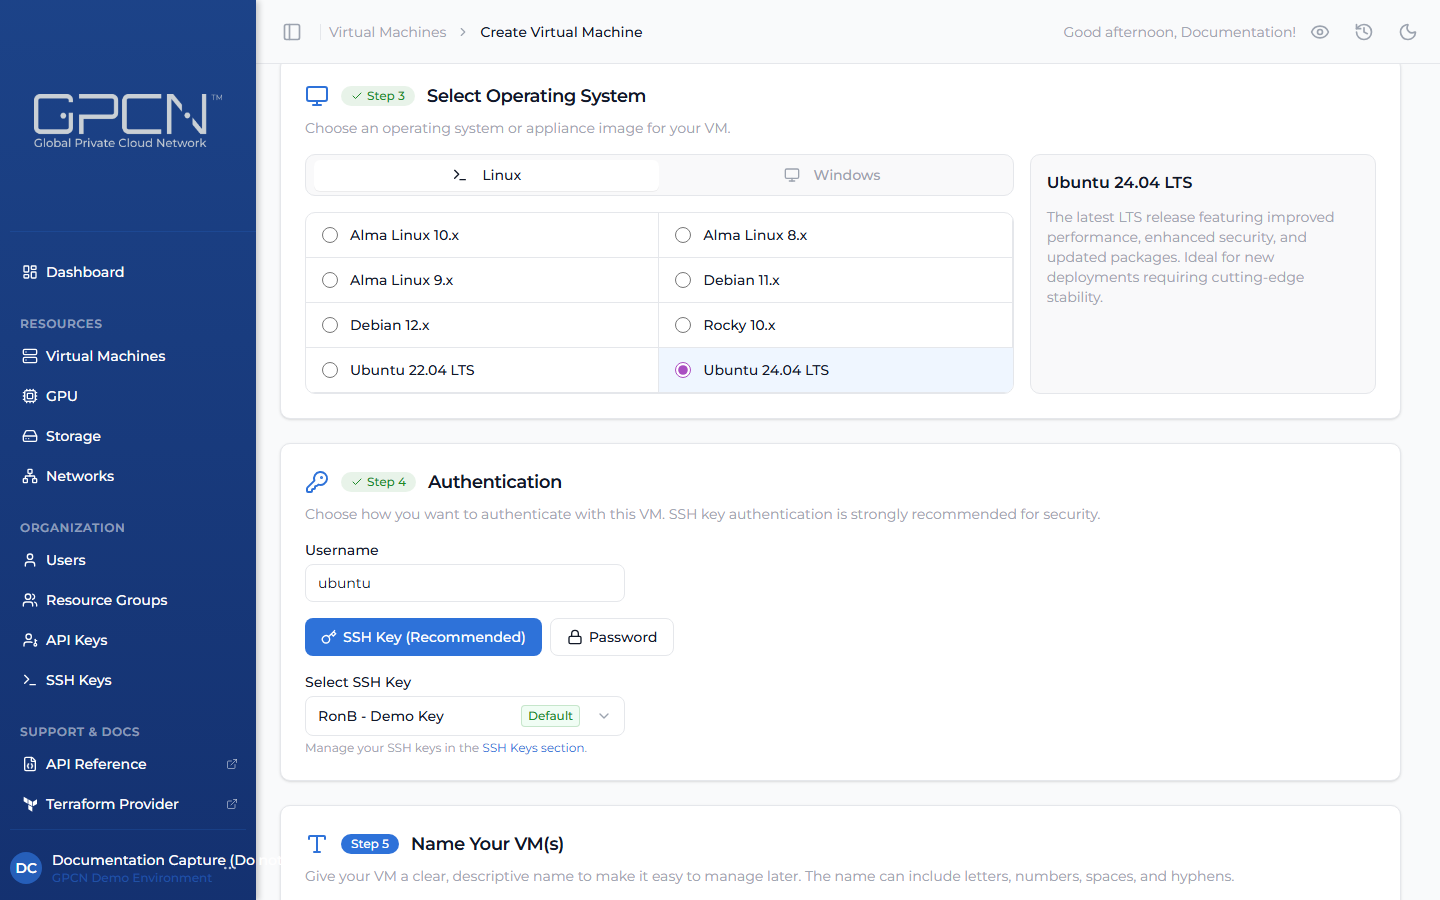Image resolution: width=1440 pixels, height=900 pixels.
Task: Click the Virtual Machines server icon
Action: [x=30, y=356]
